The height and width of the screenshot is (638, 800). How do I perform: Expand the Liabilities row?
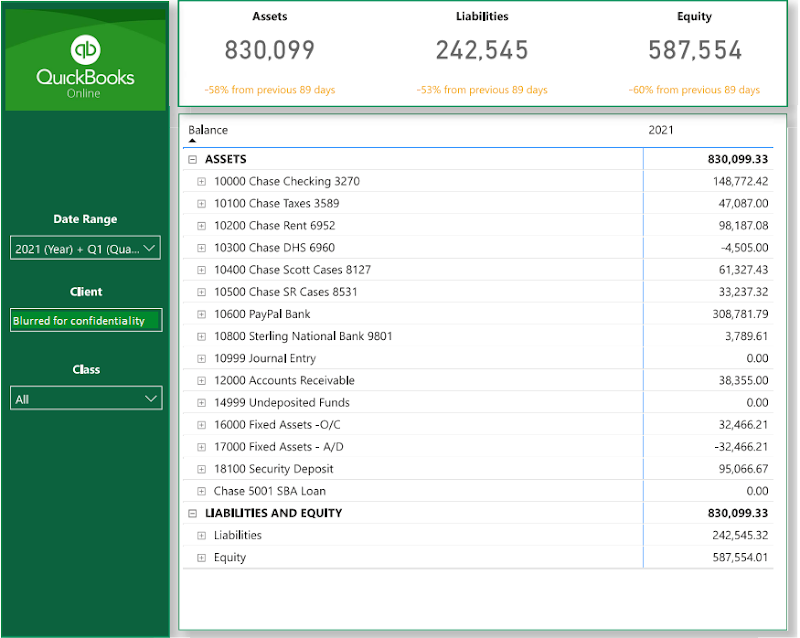coord(202,535)
